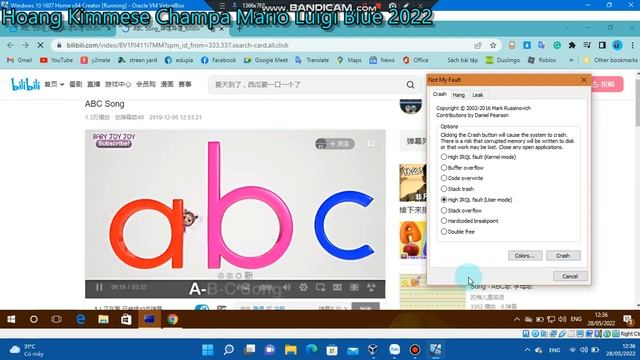Image resolution: width=640 pixels, height=360 pixels.
Task: Open Microsoft Store in the guest taskbar
Action: pos(126,319)
